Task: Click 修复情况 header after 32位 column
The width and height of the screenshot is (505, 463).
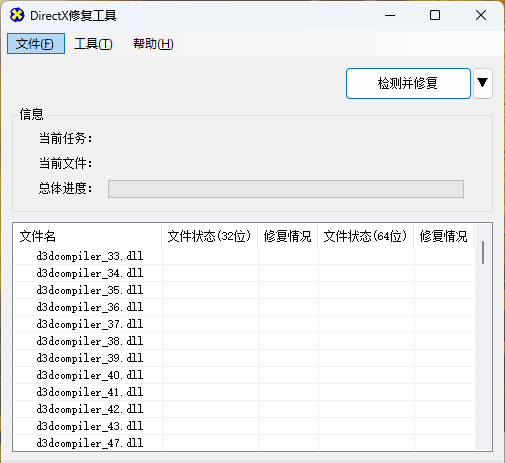Action: point(288,236)
